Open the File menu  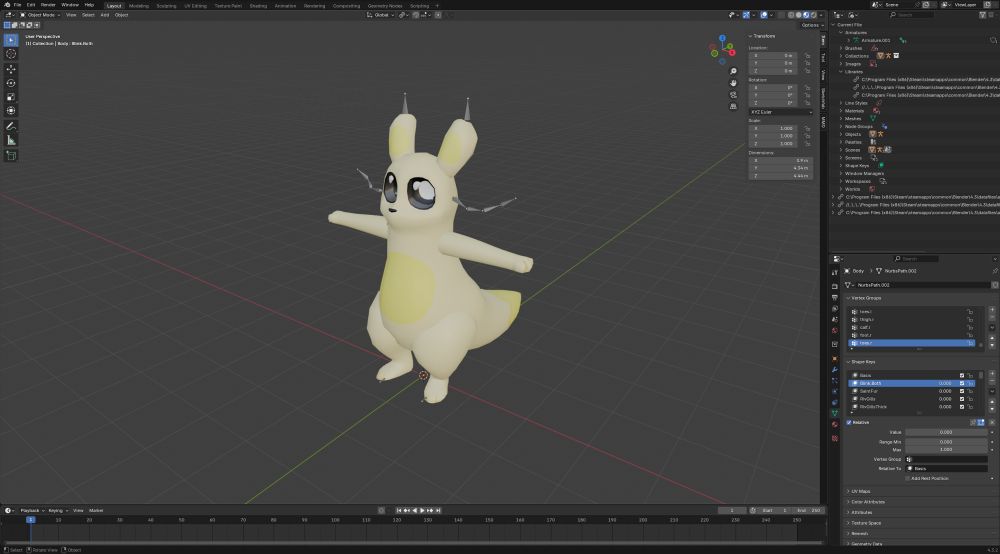pyautogui.click(x=17, y=5)
